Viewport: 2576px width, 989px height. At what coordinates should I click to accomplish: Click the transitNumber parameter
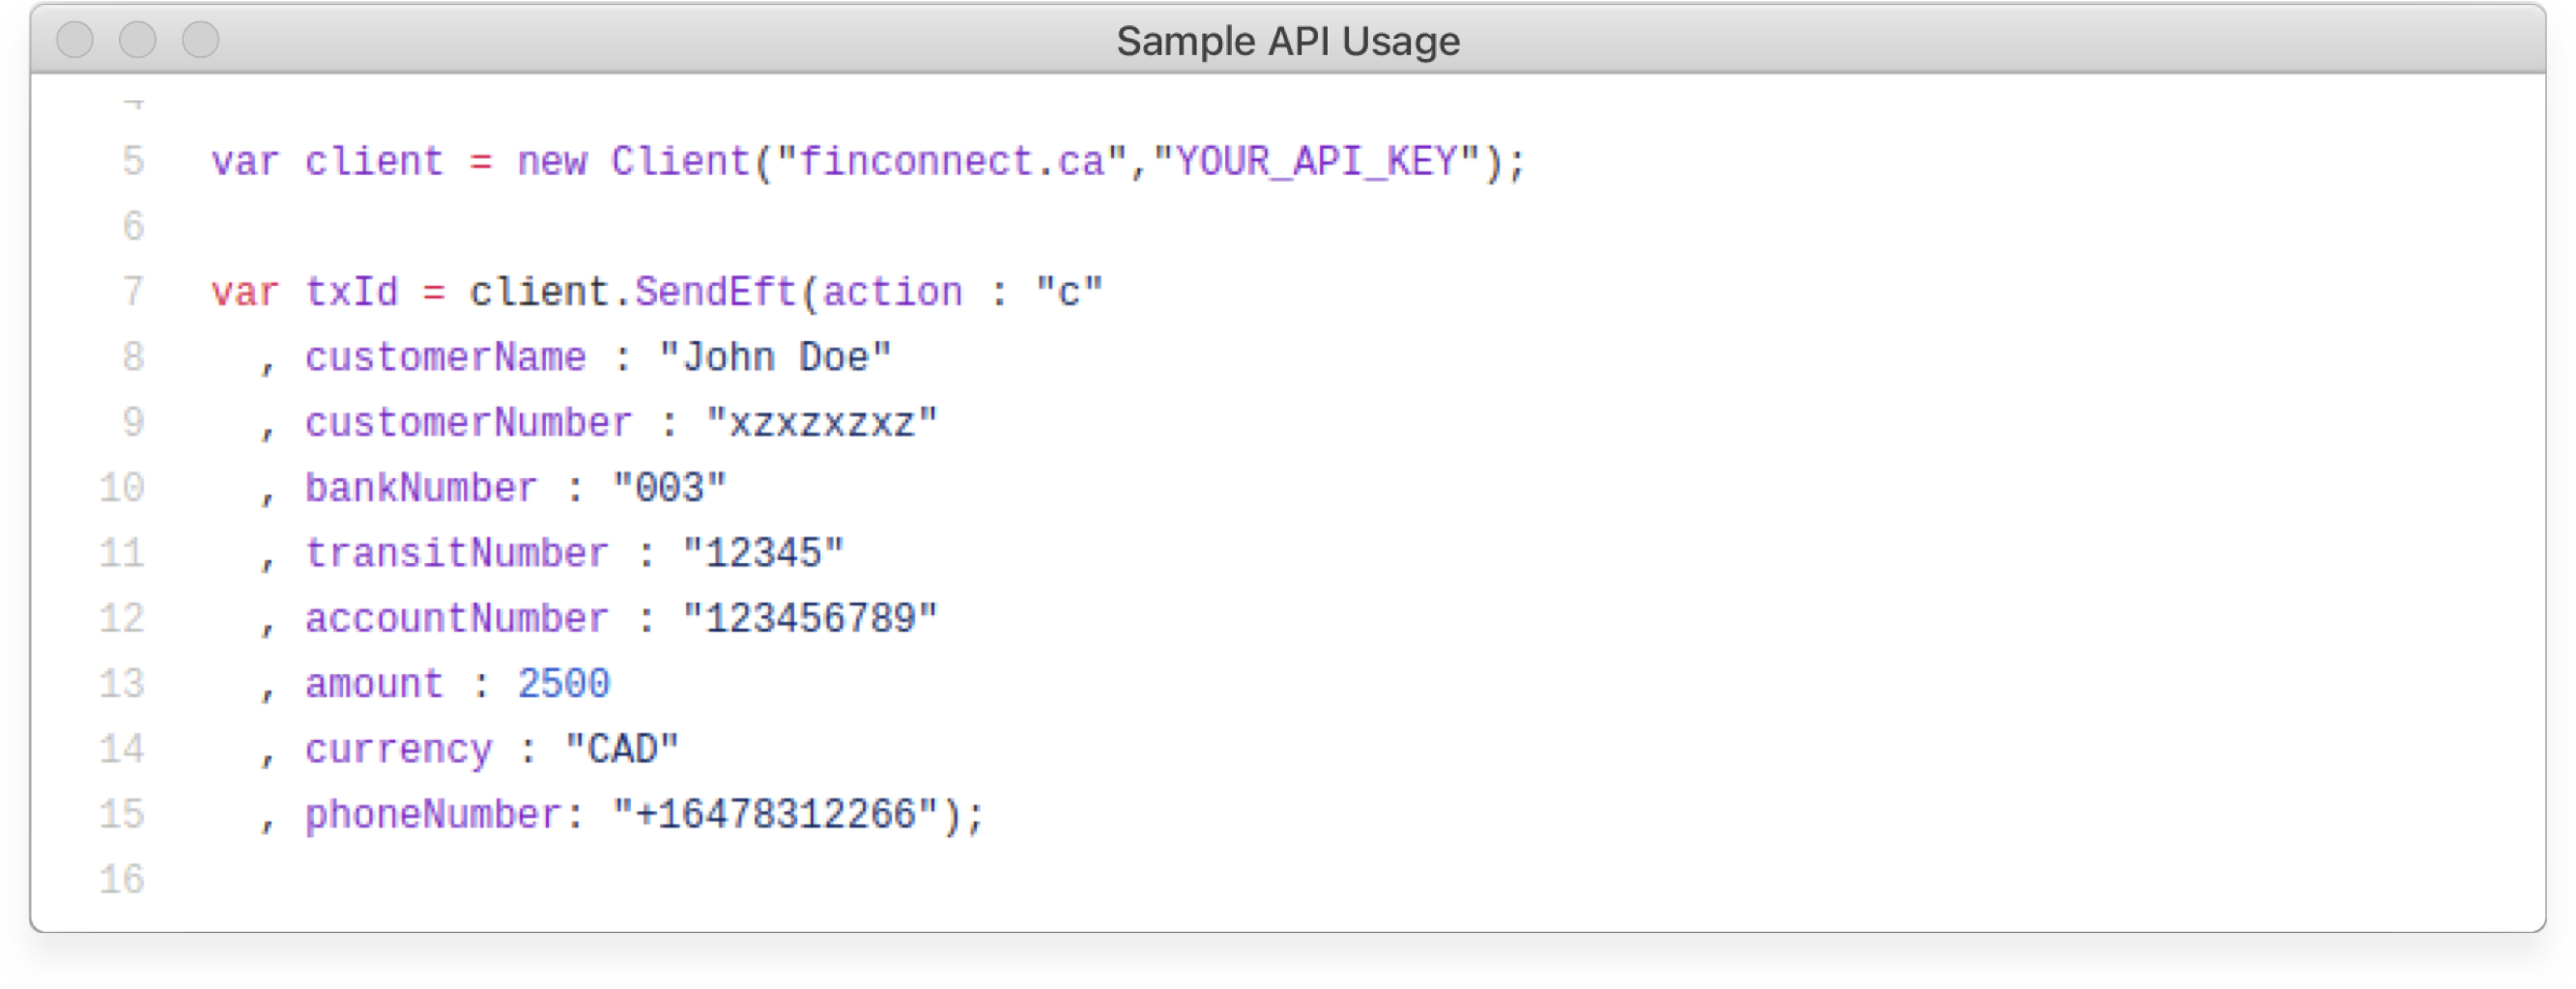[457, 553]
